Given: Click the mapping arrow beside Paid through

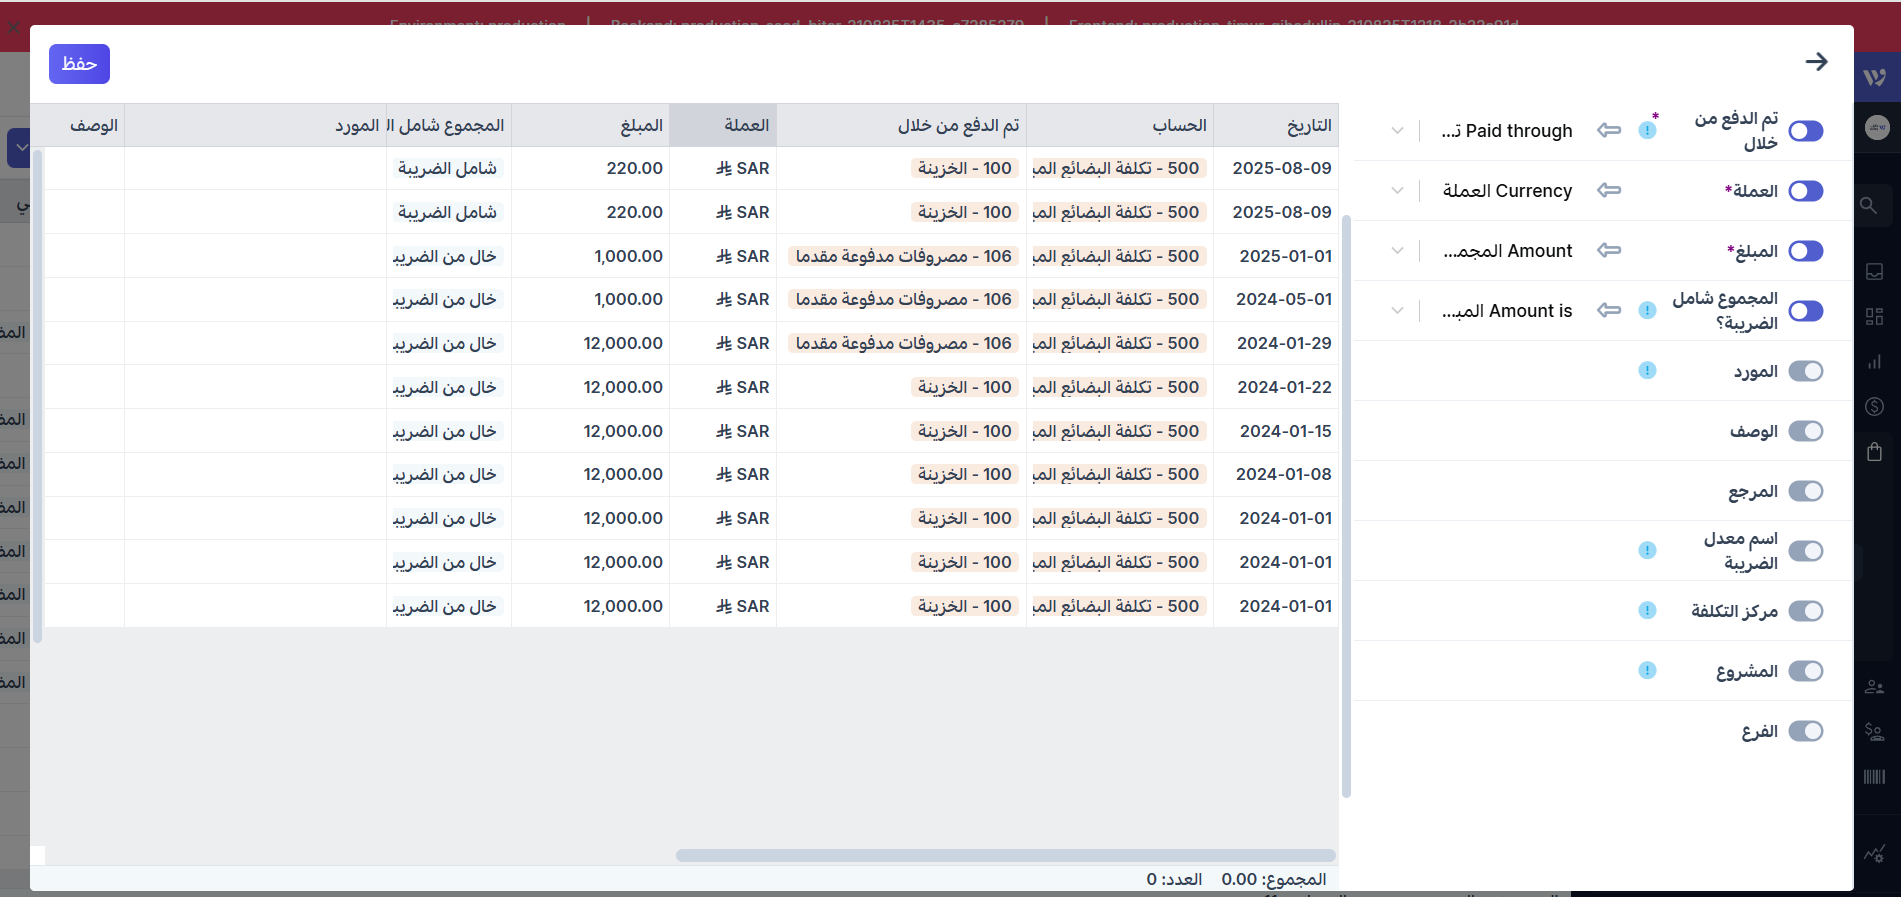Looking at the screenshot, I should (1609, 130).
